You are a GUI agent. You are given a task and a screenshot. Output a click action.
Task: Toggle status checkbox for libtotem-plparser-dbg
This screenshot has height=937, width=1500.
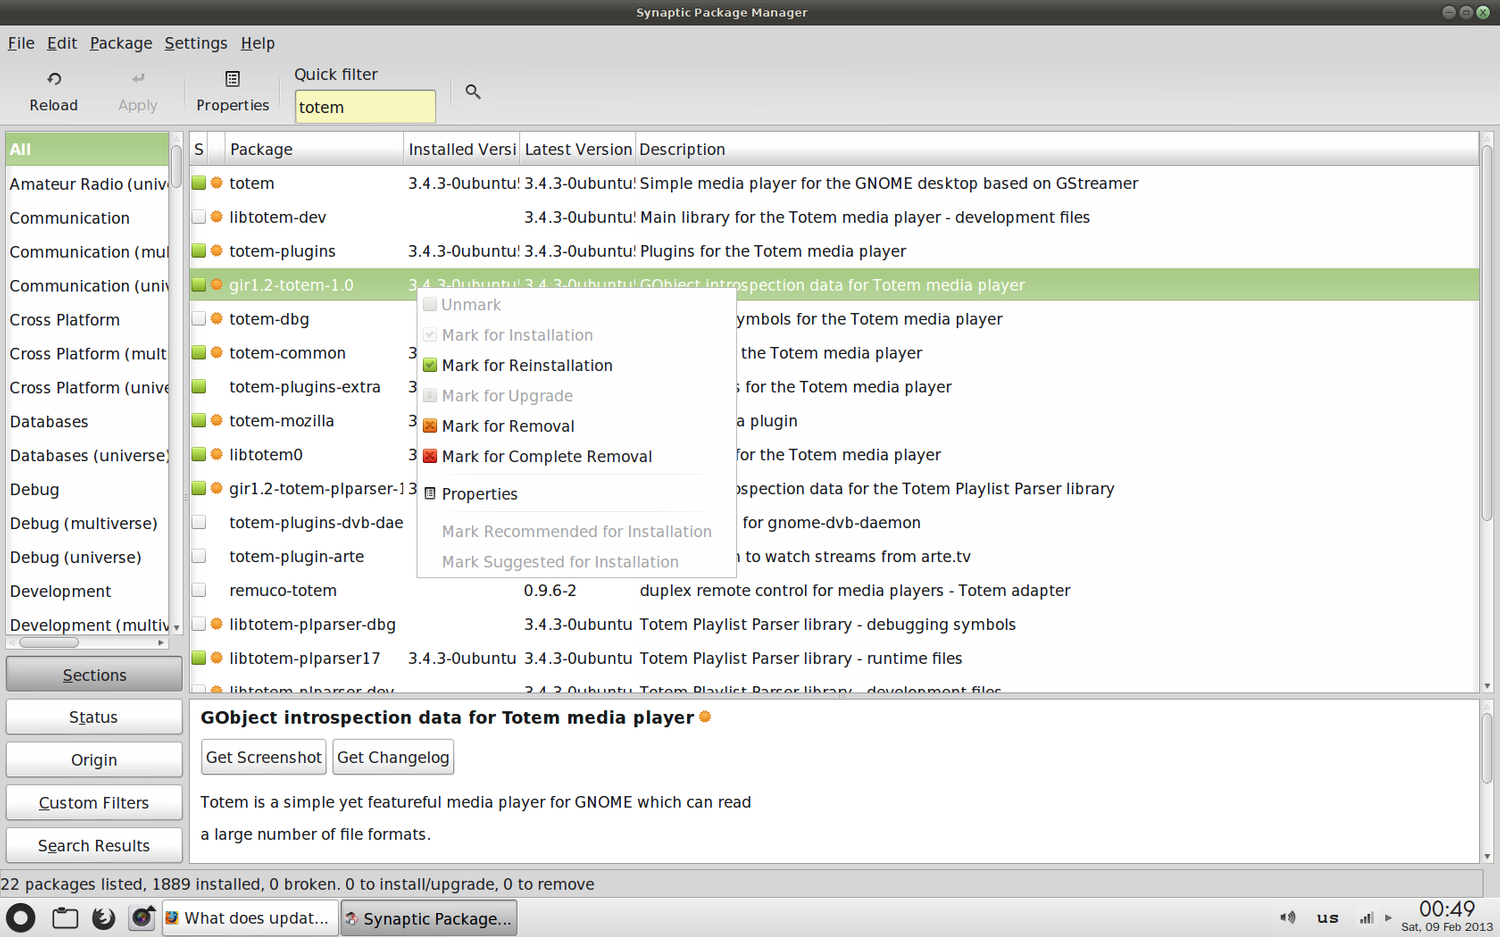coord(199,624)
